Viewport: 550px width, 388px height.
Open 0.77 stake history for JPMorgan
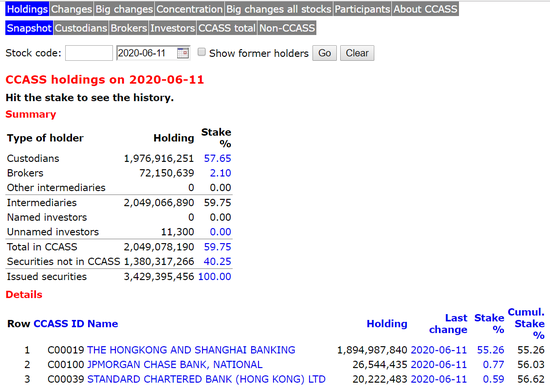493,365
